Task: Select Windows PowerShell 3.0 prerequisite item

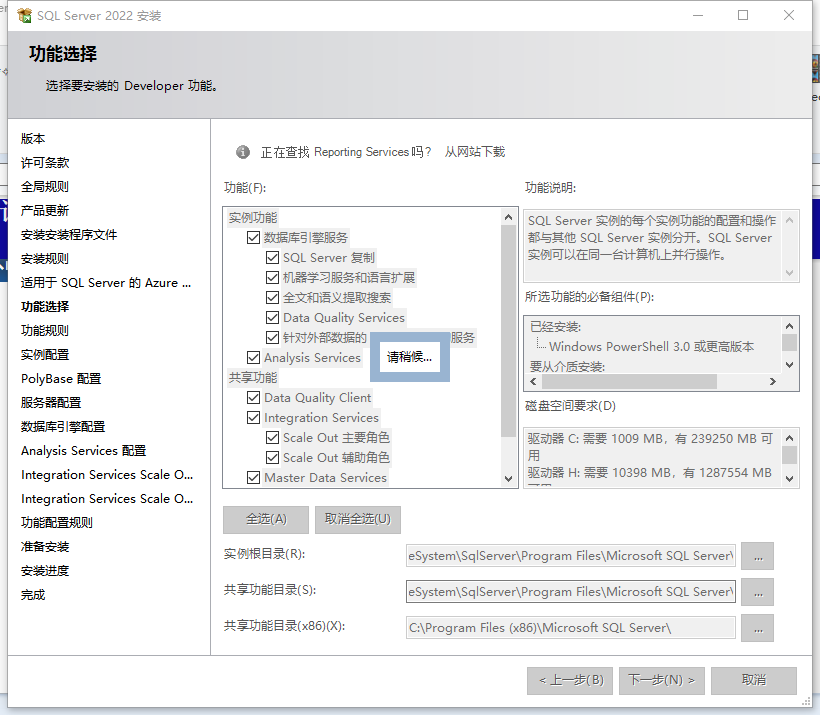Action: [652, 347]
